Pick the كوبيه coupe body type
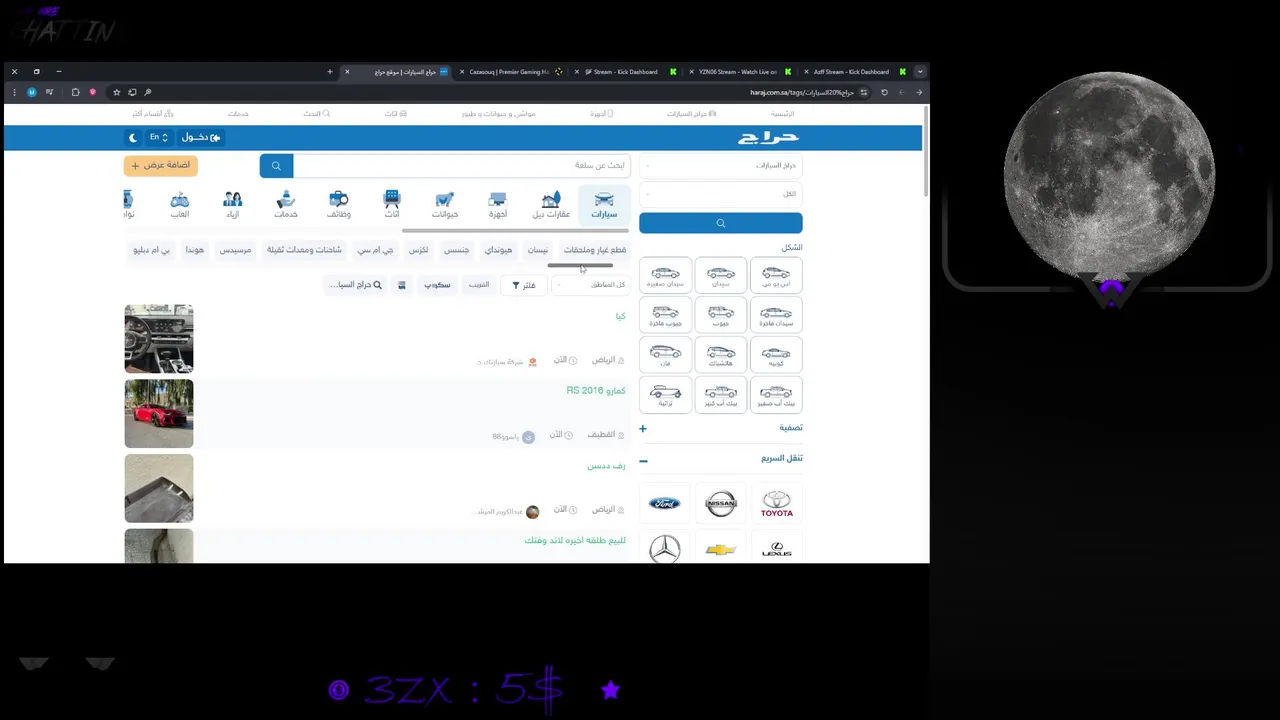The width and height of the screenshot is (1280, 720). pos(776,355)
